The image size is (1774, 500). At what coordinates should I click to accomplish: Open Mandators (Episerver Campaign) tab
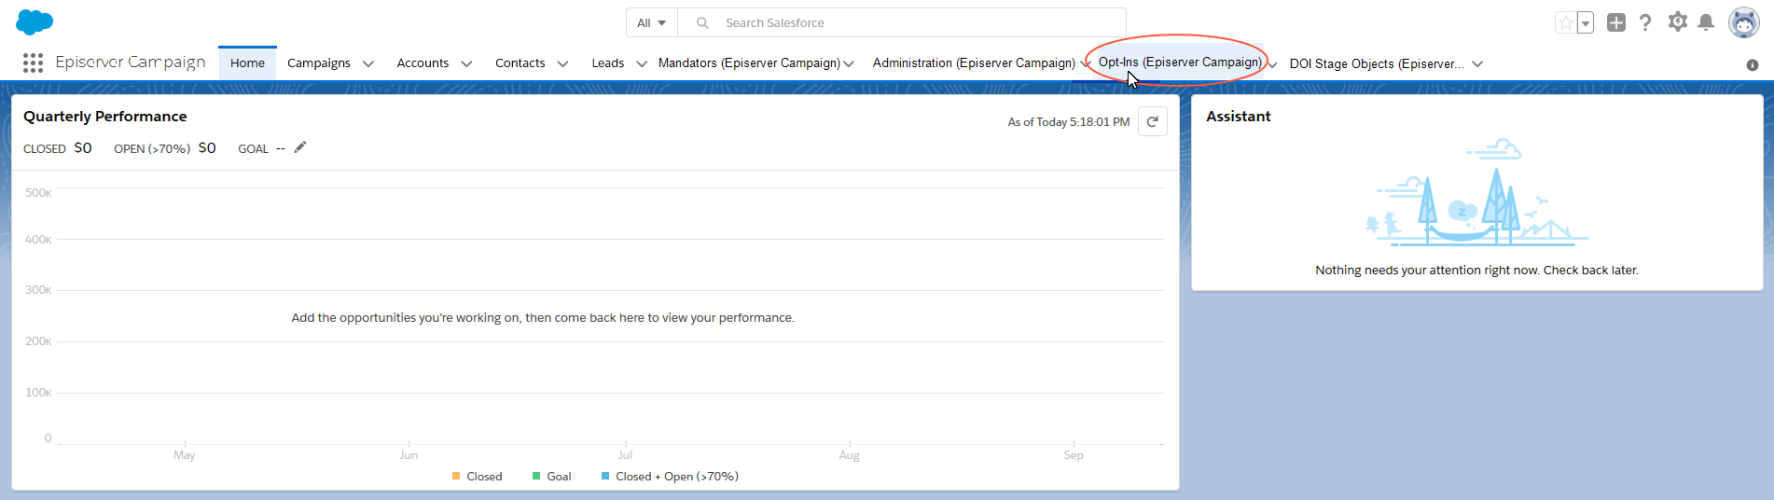point(748,63)
